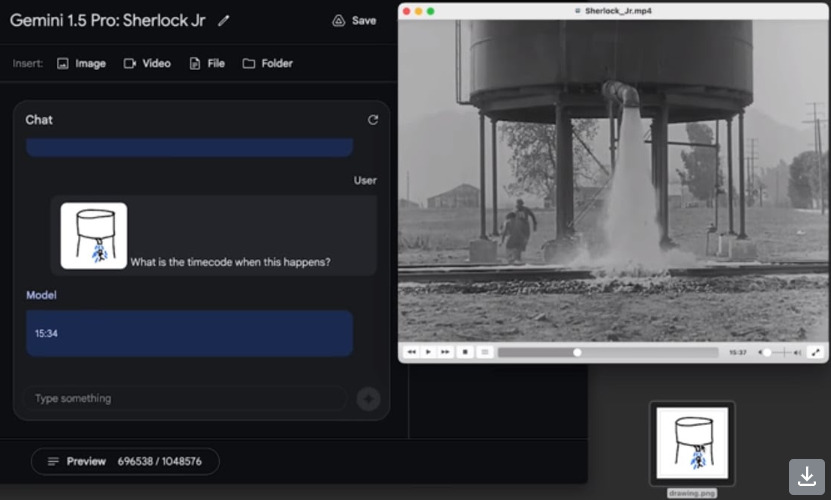Click the pencil icon to rename the prompt title

click(x=224, y=21)
